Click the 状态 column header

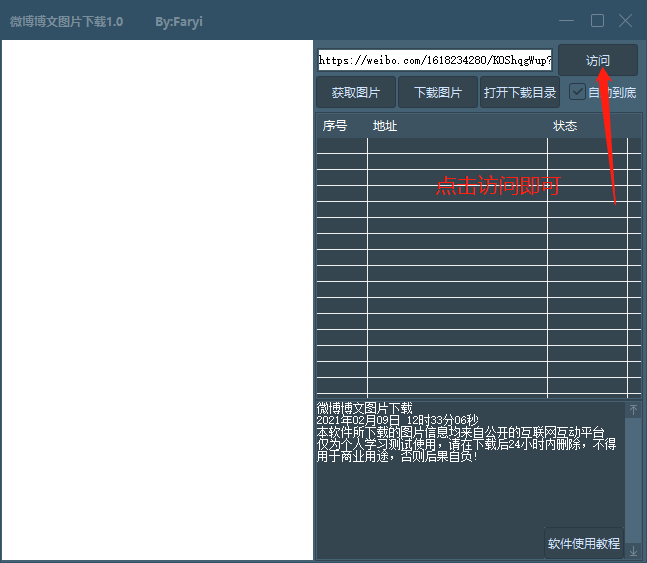click(588, 125)
